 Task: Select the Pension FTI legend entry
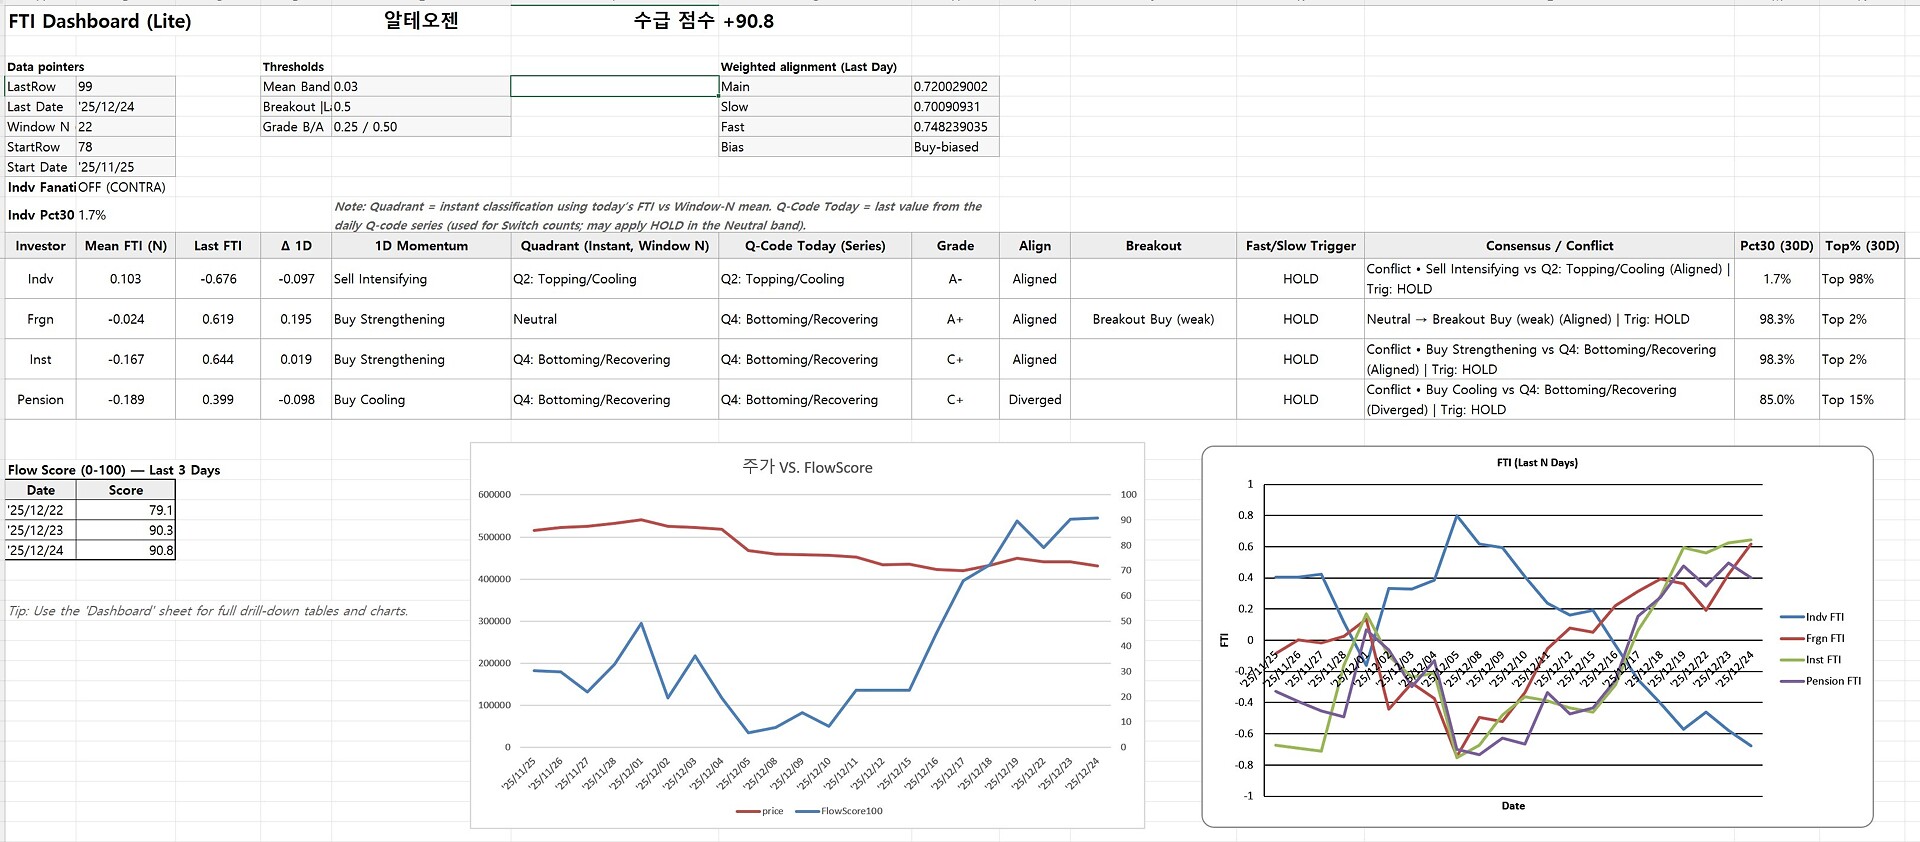pyautogui.click(x=1832, y=681)
